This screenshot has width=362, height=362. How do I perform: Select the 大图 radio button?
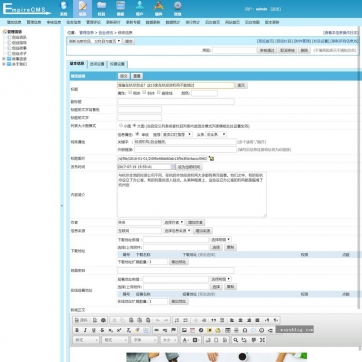coord(134,126)
